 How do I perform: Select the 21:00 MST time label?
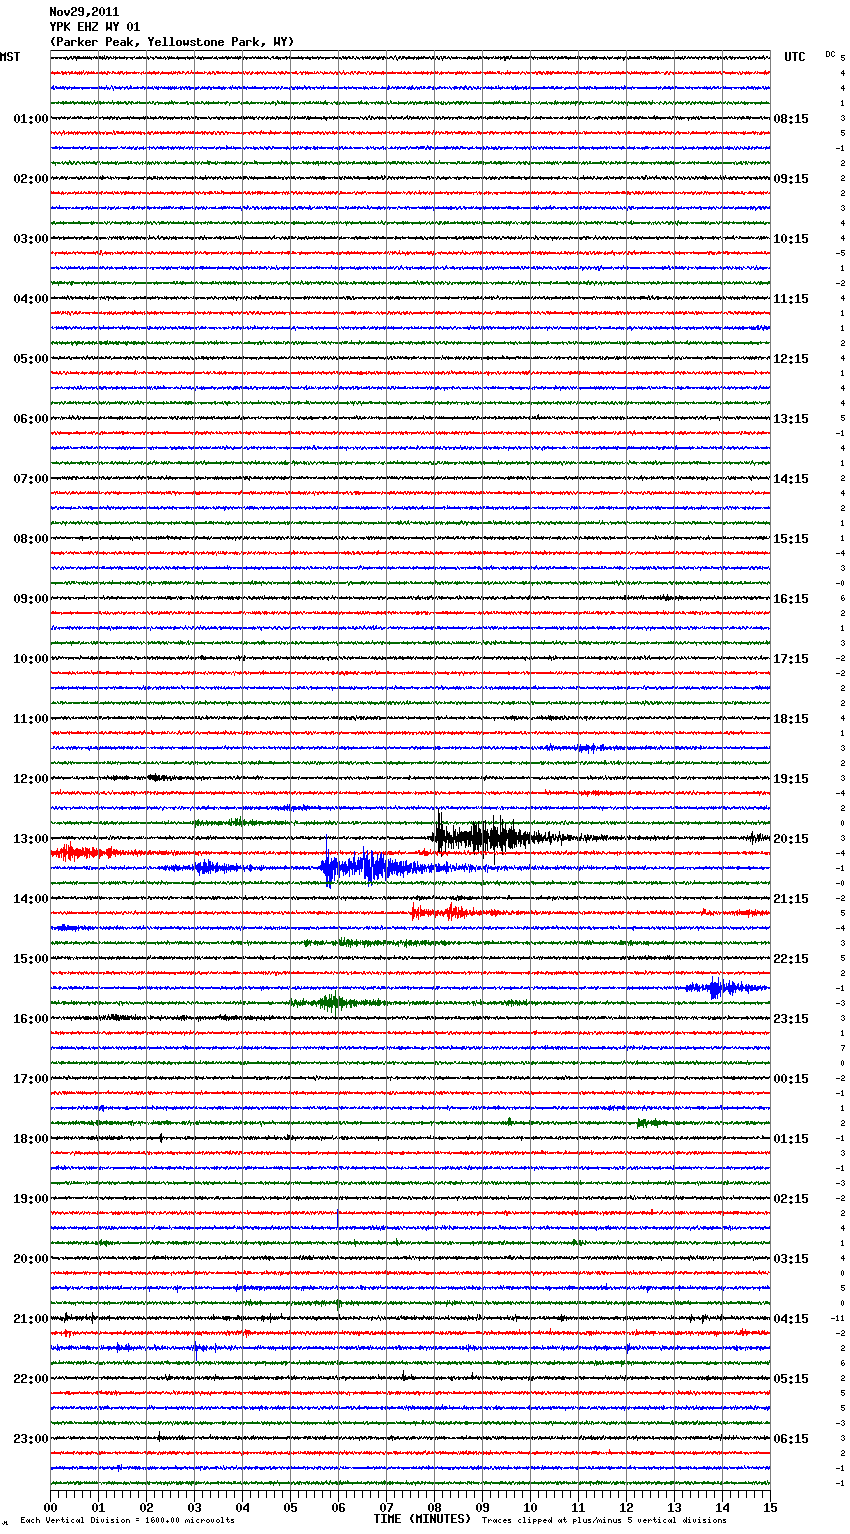coord(30,1319)
